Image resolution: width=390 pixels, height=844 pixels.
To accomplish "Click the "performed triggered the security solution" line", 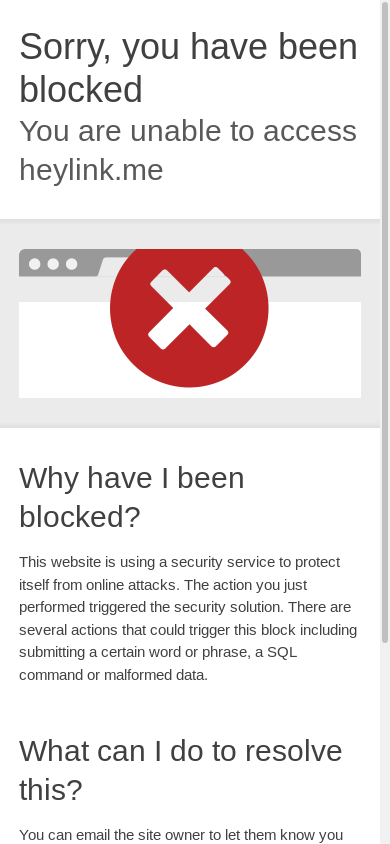I will [185, 607].
